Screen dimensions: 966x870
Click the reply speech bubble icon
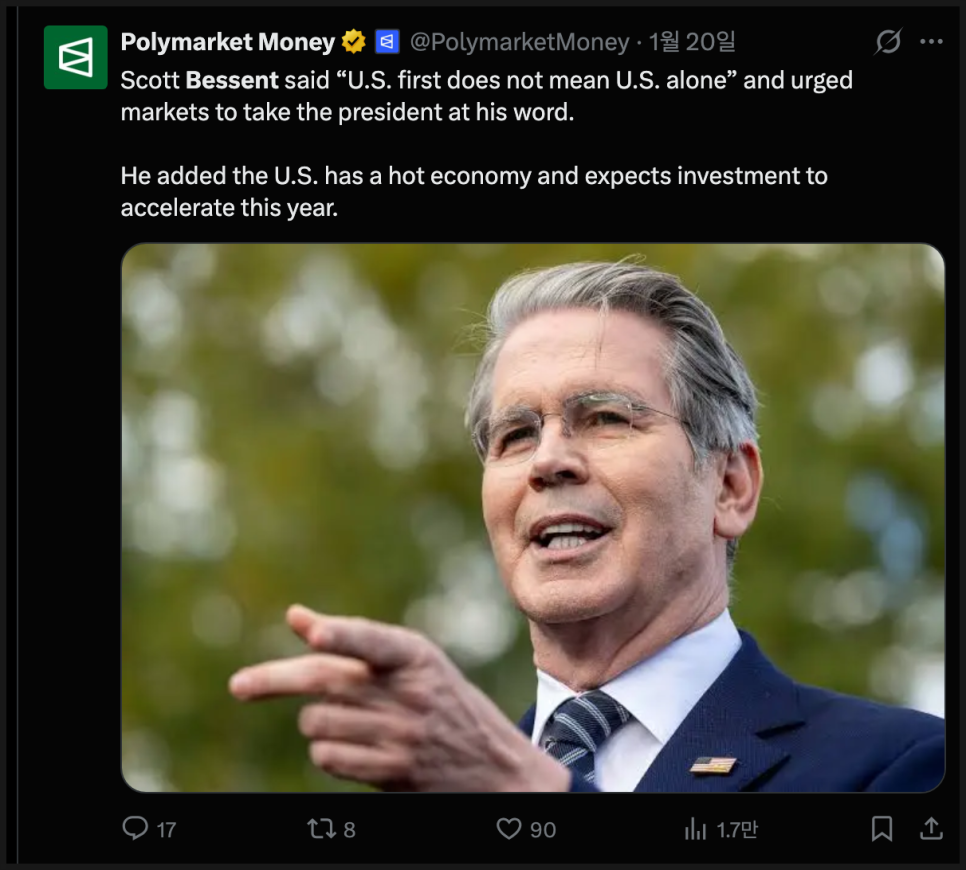pyautogui.click(x=134, y=828)
